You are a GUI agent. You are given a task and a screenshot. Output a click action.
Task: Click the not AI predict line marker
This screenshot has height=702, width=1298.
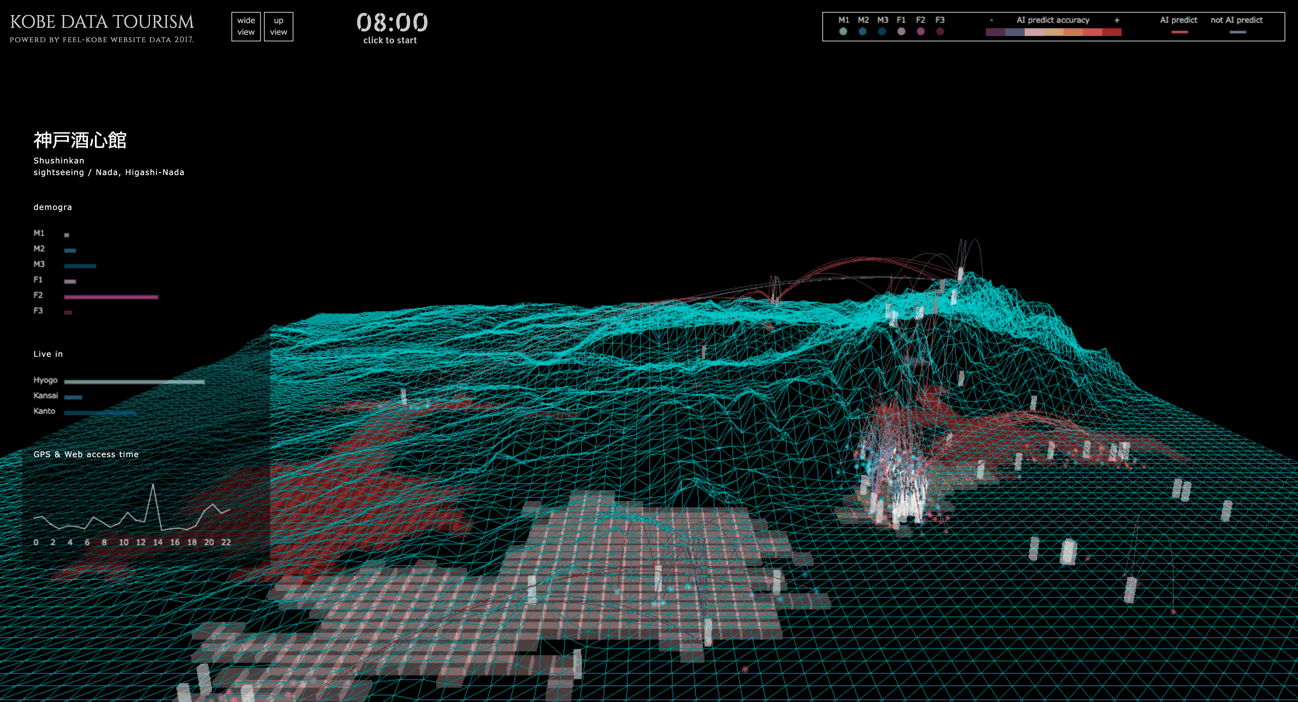click(1237, 32)
